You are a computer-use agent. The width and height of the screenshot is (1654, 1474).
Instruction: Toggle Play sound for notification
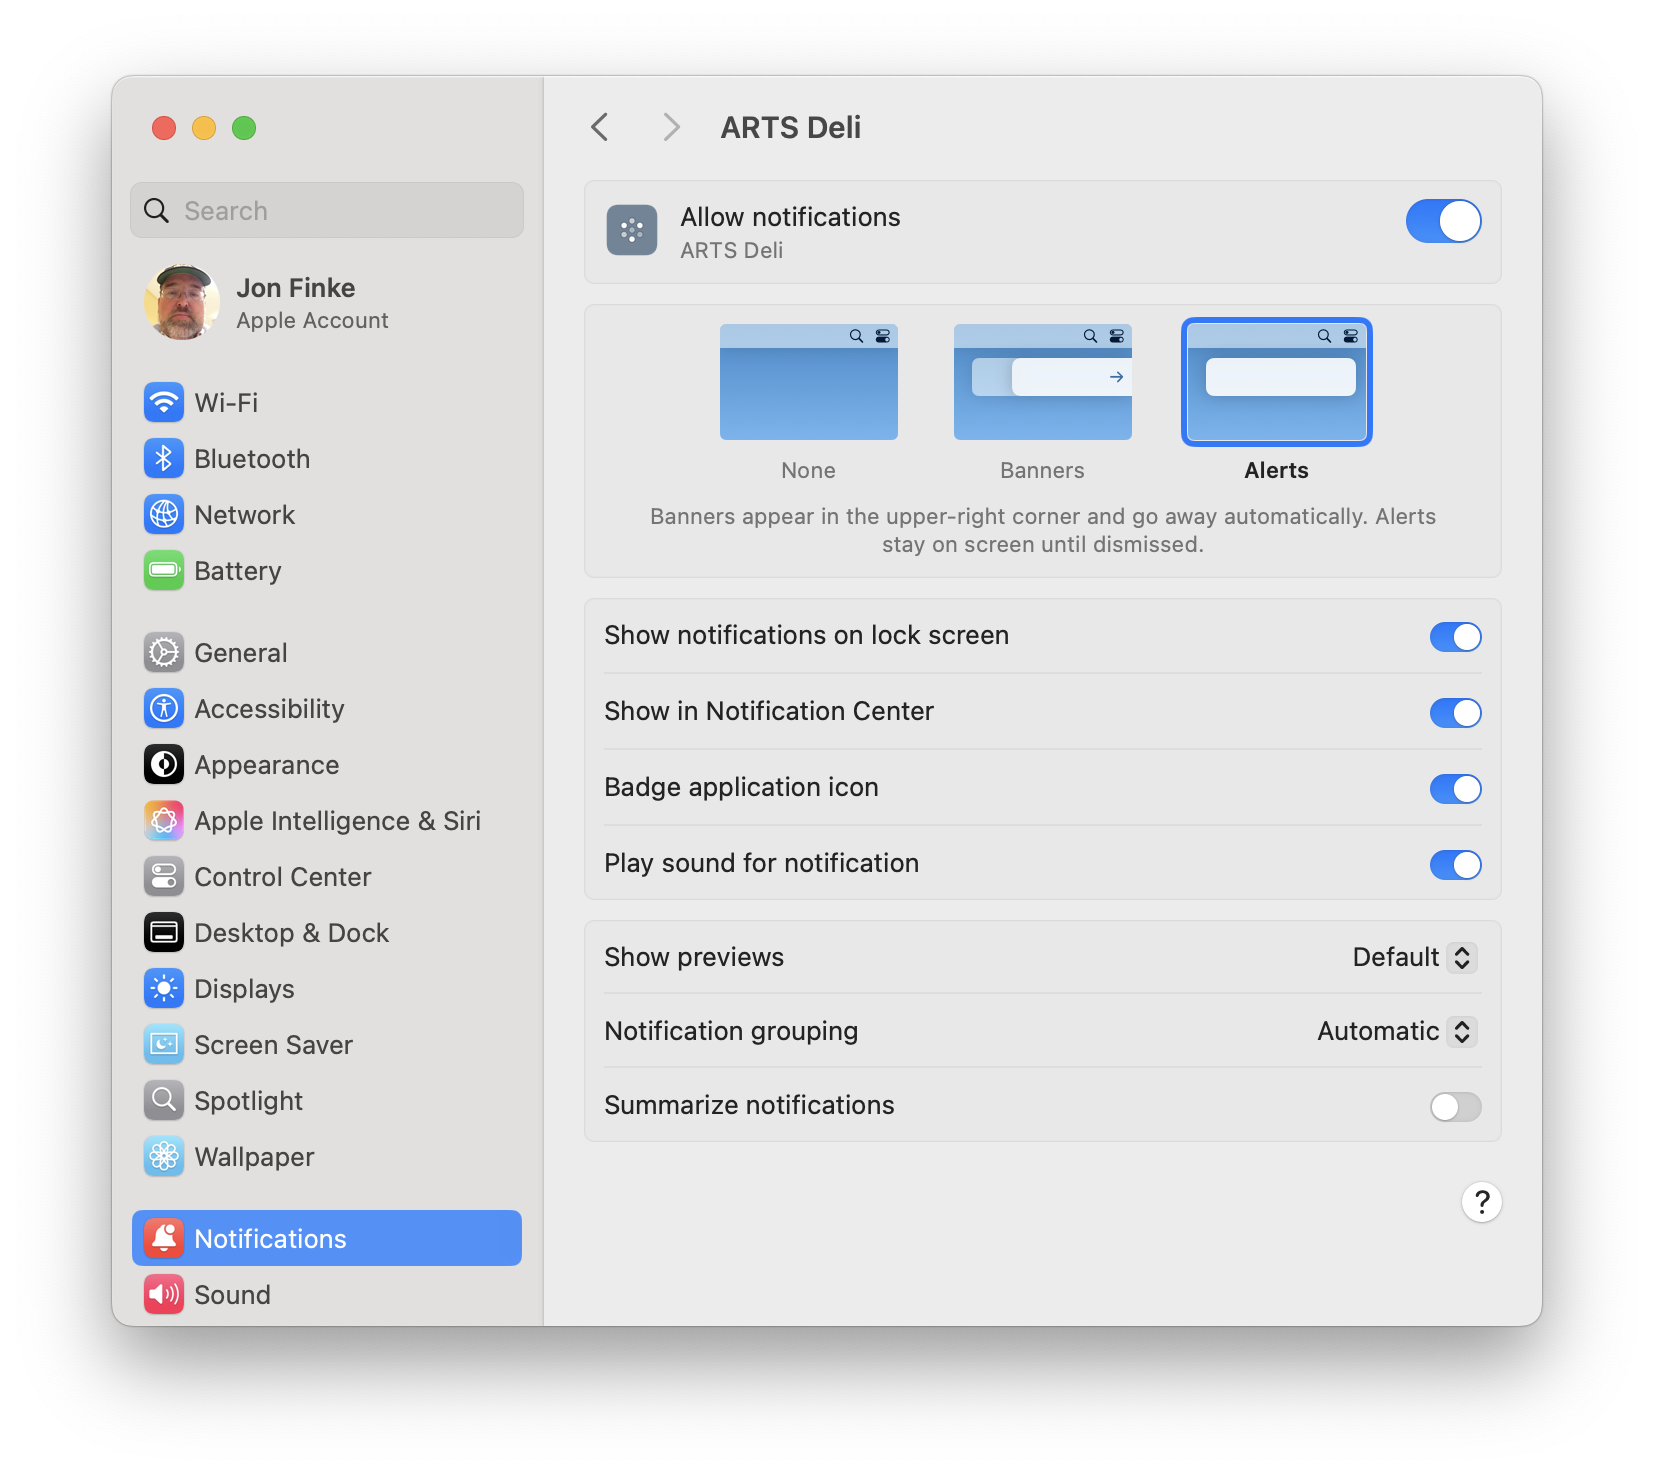click(x=1456, y=865)
